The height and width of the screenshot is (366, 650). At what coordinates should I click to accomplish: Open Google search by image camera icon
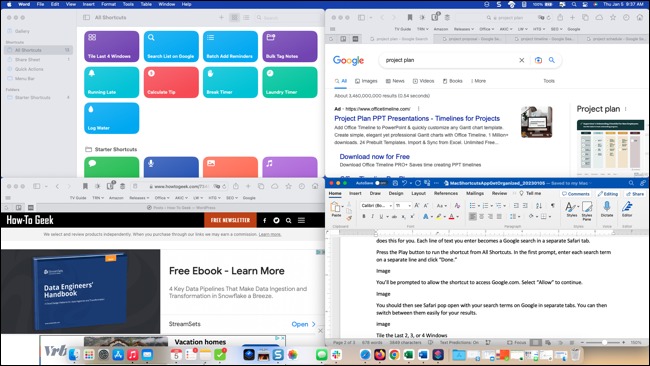(538, 60)
